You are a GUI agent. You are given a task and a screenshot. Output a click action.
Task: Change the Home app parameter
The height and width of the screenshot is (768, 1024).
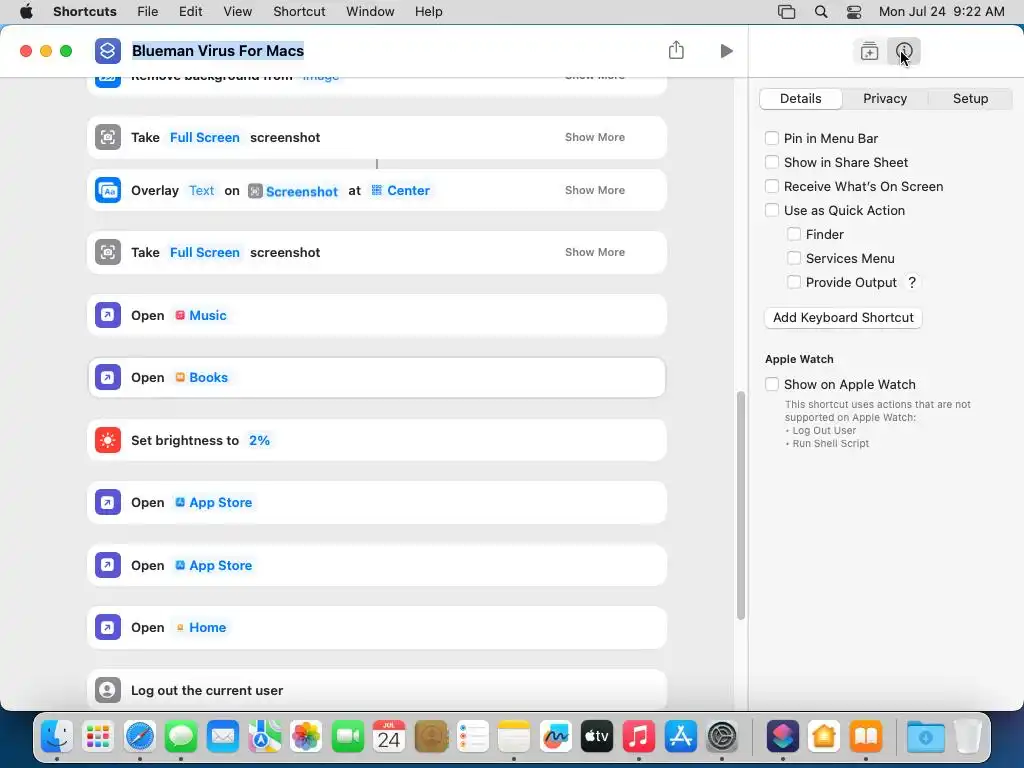pos(200,628)
